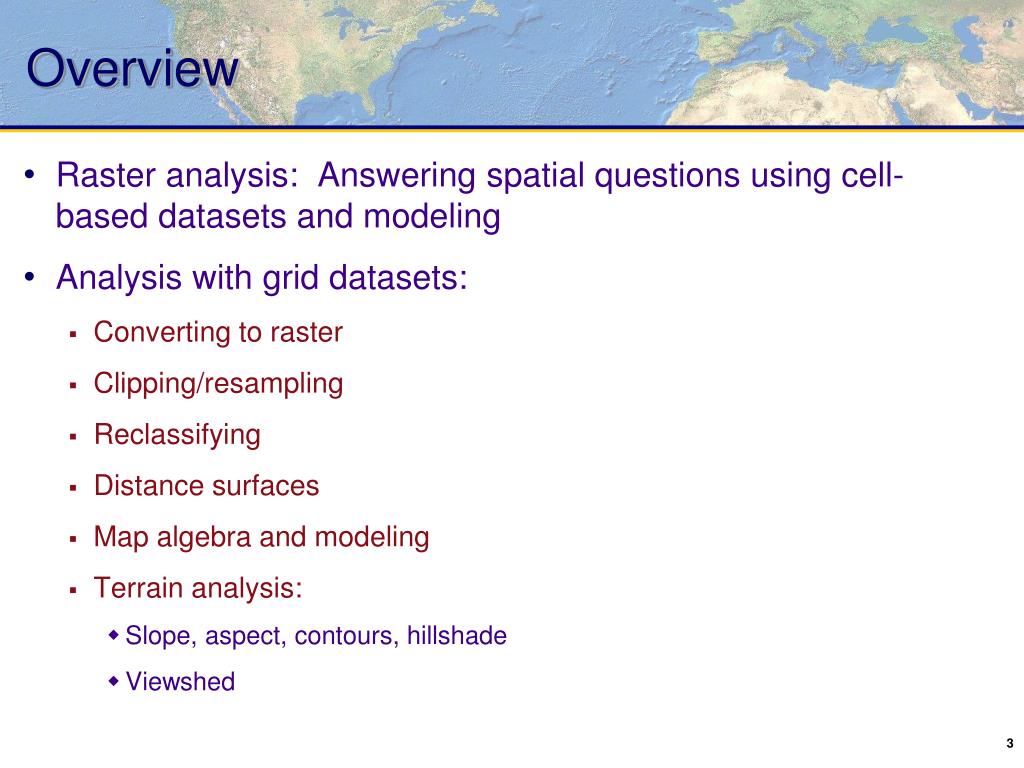
Task: Click the 'Distance surfaces' item
Action: (206, 486)
